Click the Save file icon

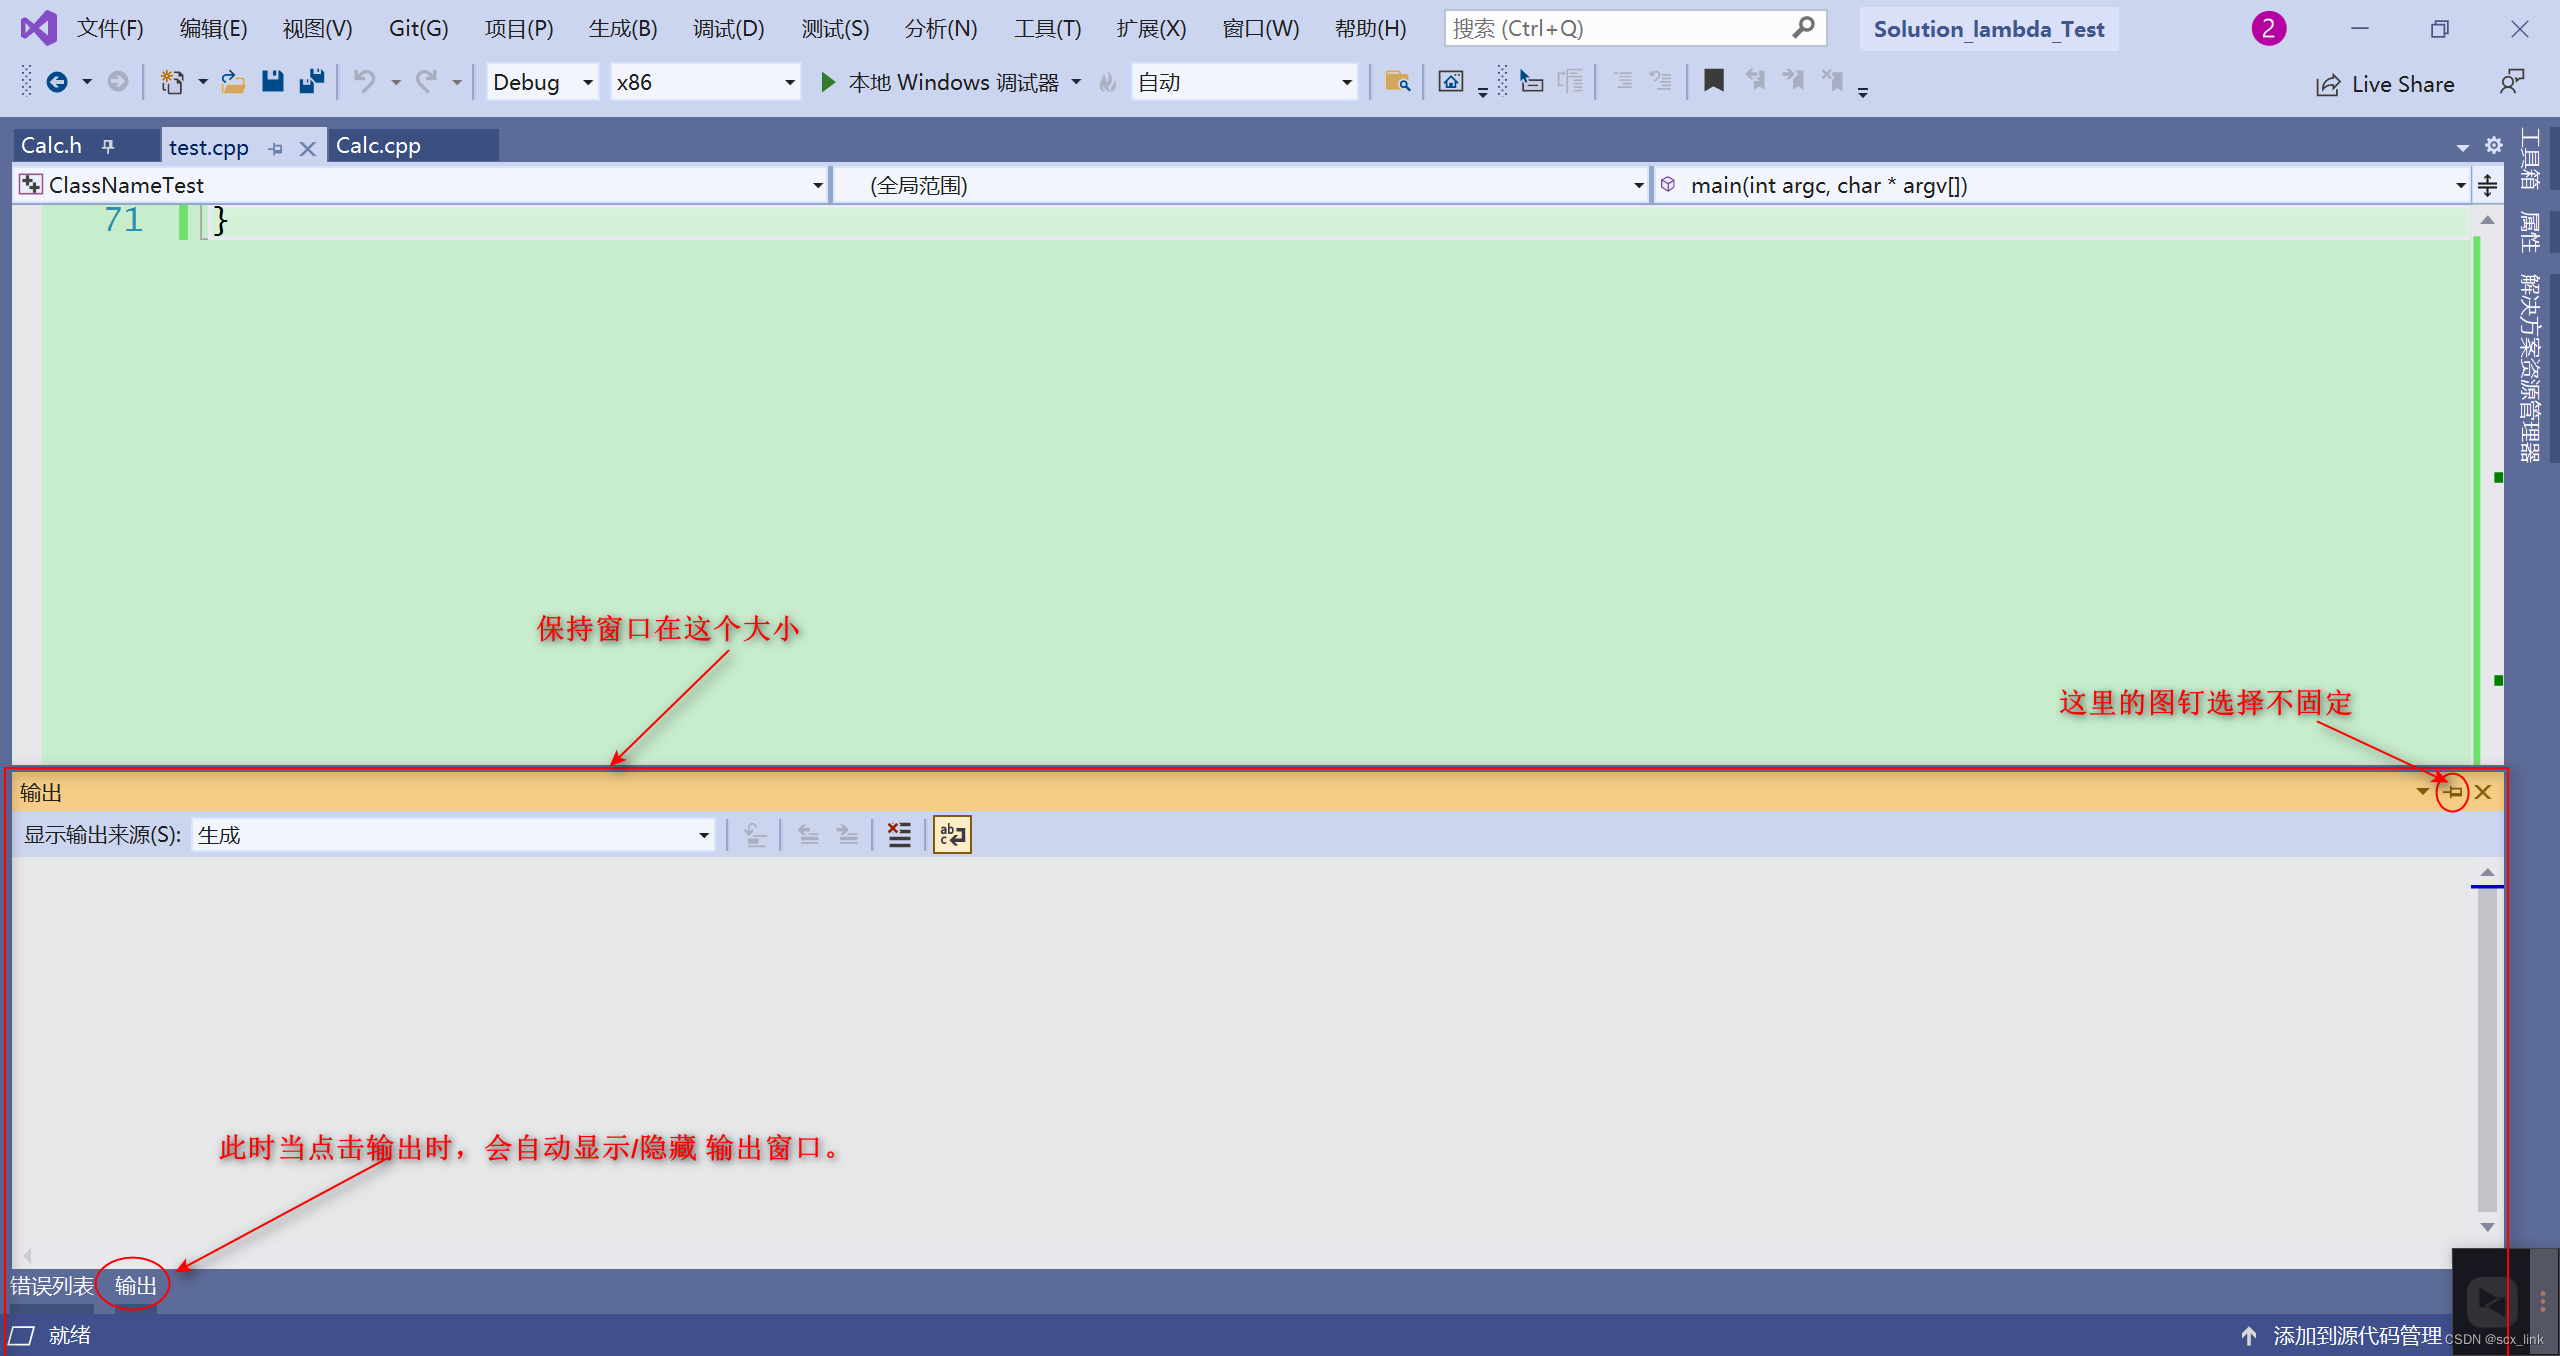point(272,82)
